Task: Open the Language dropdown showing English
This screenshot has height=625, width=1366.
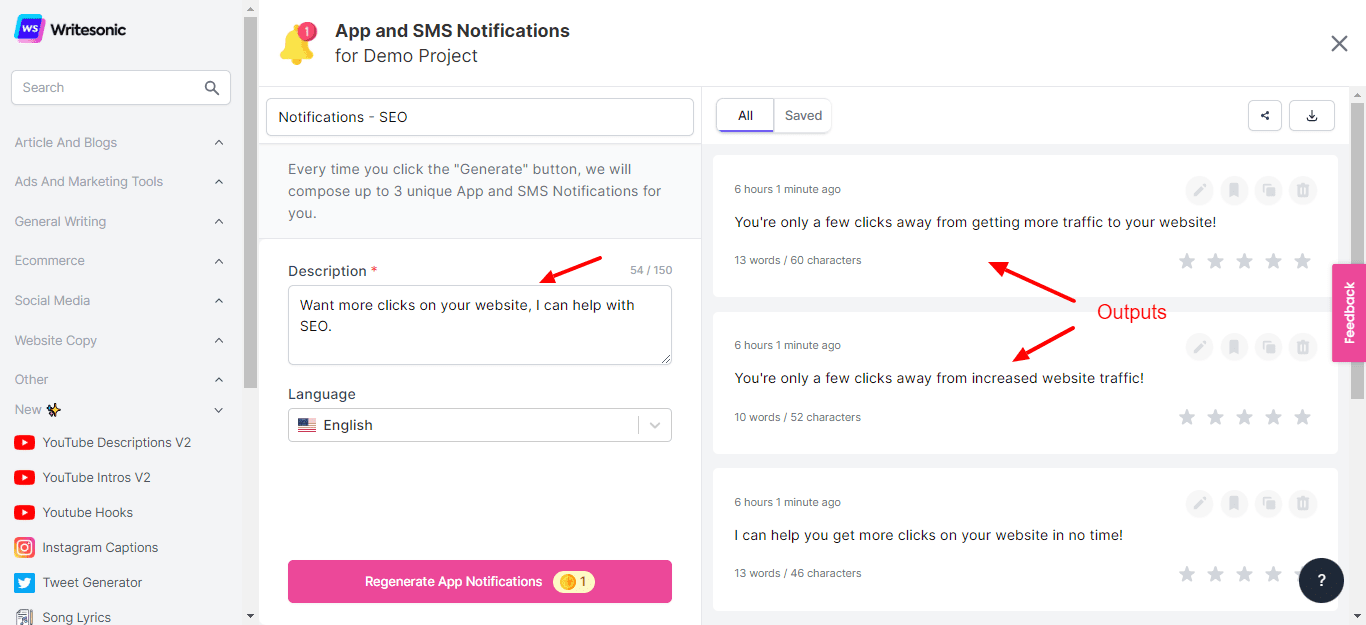Action: click(480, 425)
